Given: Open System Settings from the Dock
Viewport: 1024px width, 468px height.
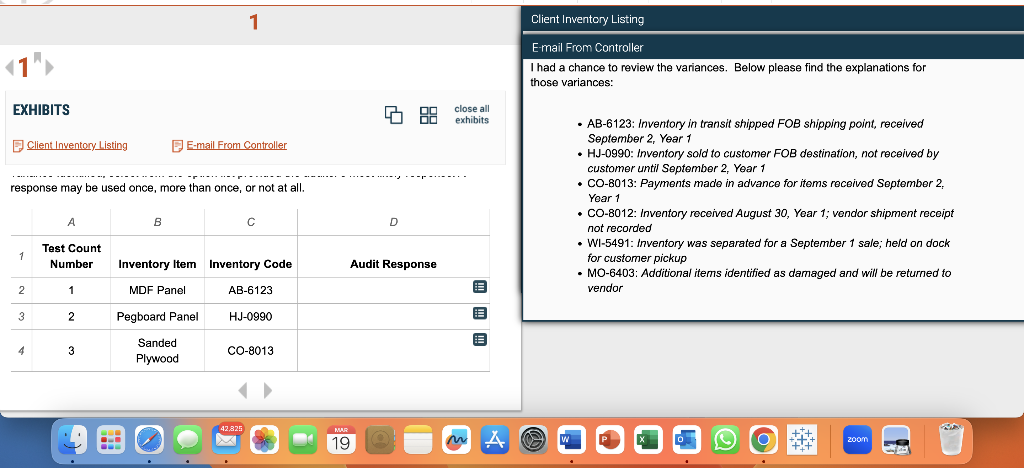Looking at the screenshot, I should 533,440.
